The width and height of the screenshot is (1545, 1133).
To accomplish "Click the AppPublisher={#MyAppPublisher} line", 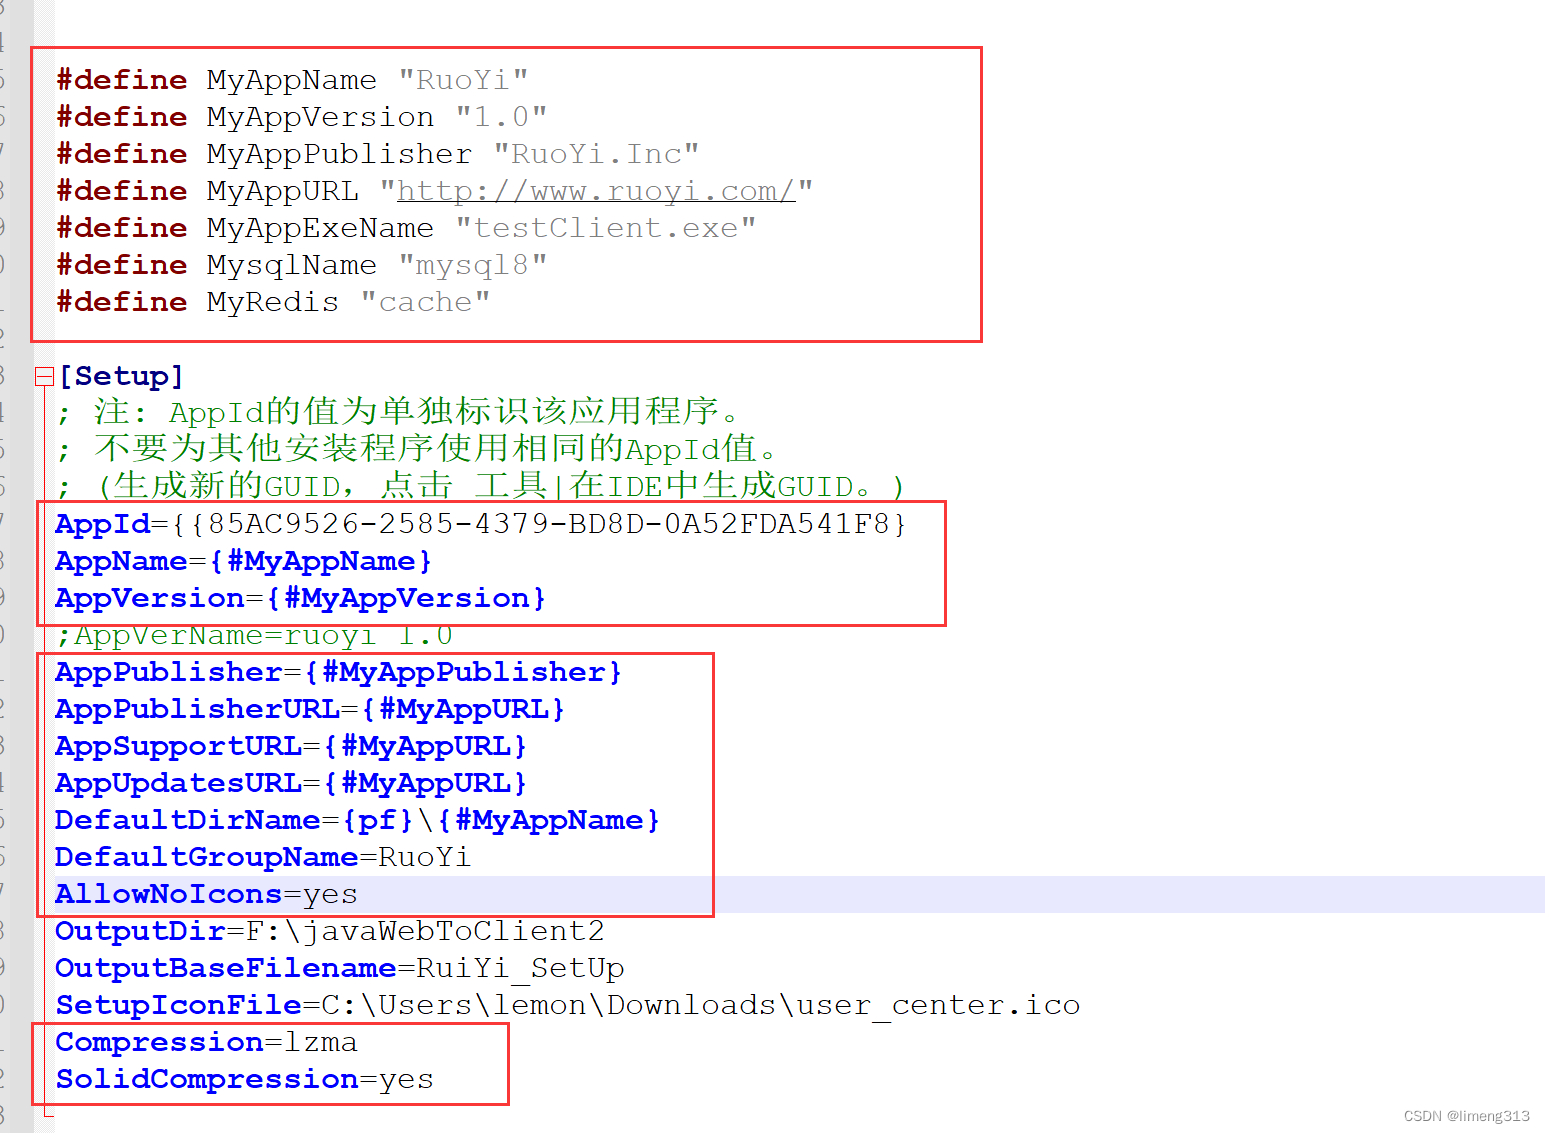I will tap(339, 672).
